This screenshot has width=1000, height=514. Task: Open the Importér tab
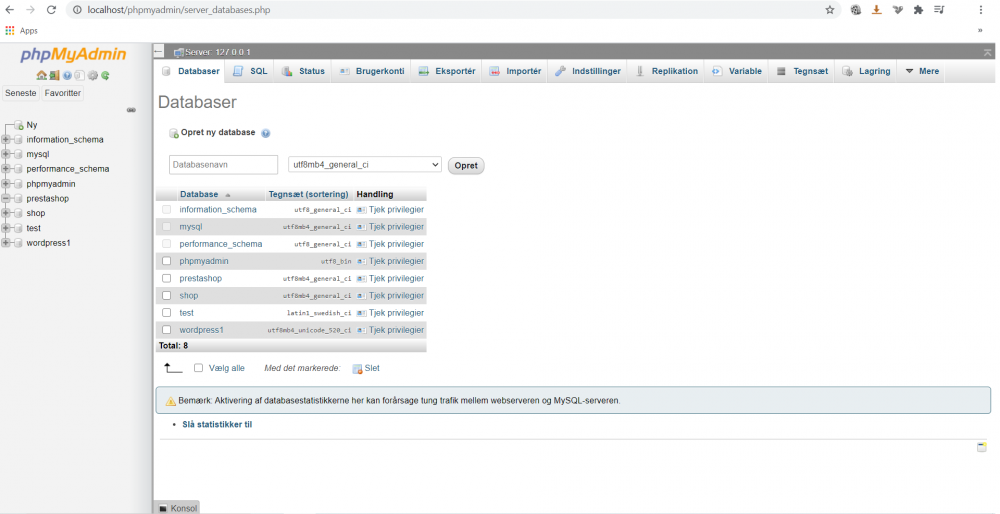[515, 71]
